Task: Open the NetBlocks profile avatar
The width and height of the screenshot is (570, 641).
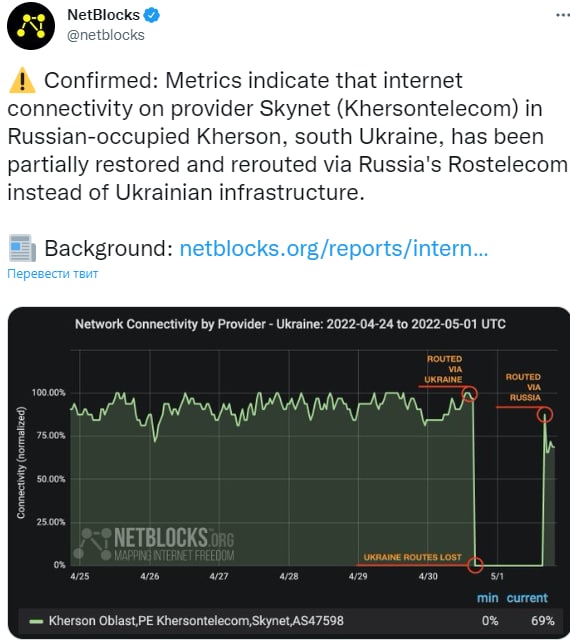Action: 31,25
